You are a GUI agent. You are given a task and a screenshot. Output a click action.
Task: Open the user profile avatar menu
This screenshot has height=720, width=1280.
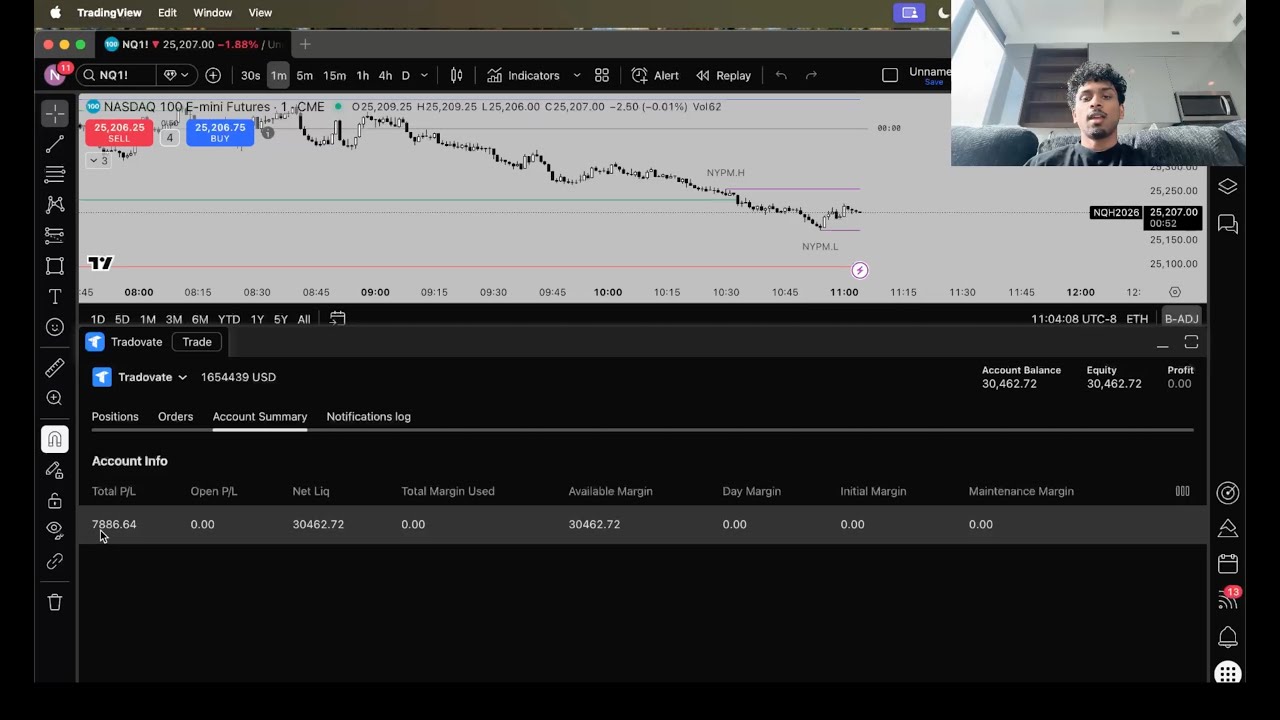[55, 75]
